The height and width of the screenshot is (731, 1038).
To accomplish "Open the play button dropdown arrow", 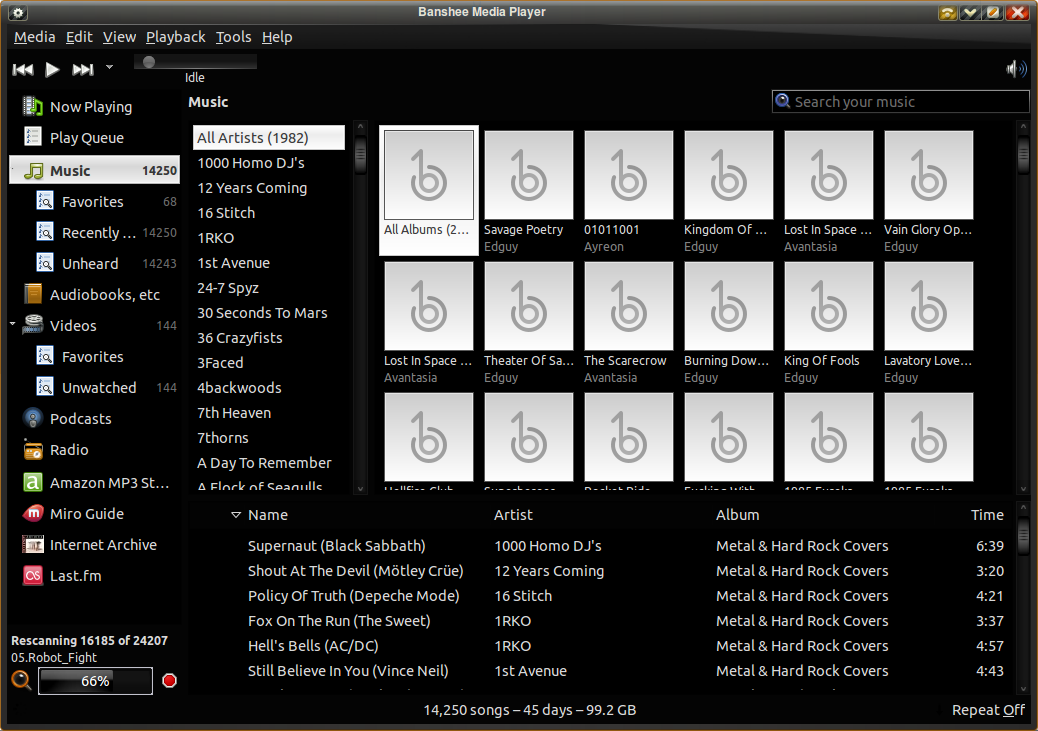I will [x=109, y=66].
